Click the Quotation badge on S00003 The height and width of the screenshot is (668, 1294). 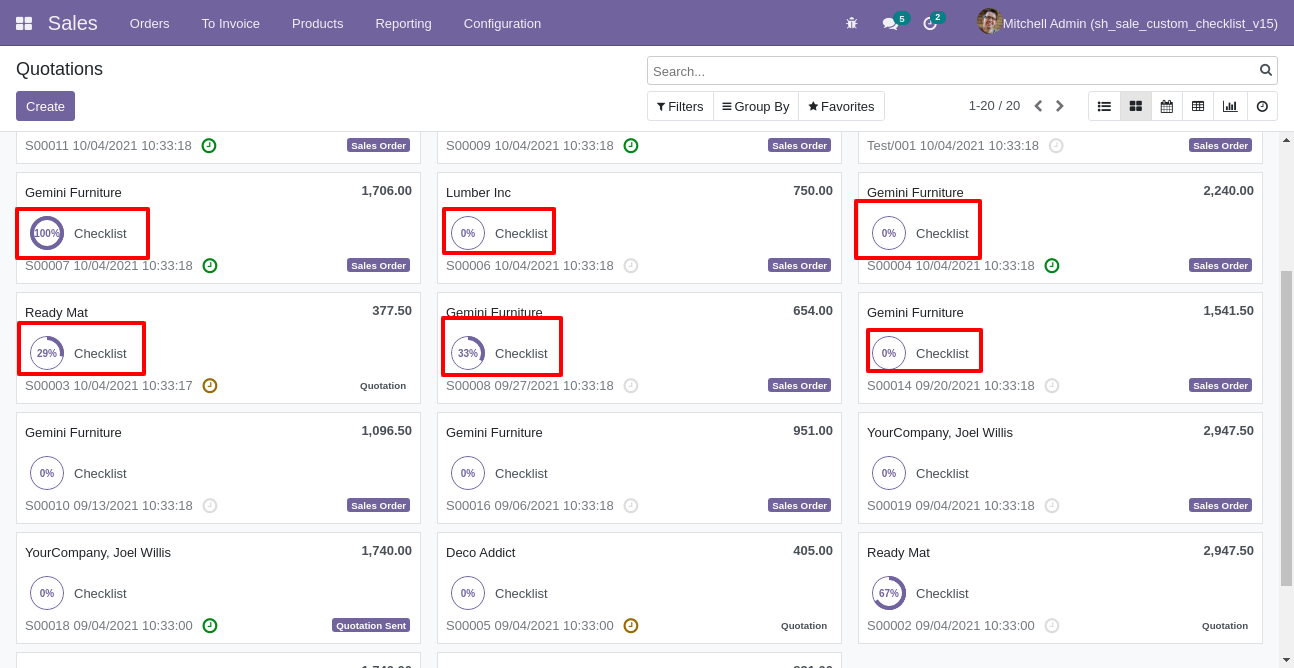(383, 386)
